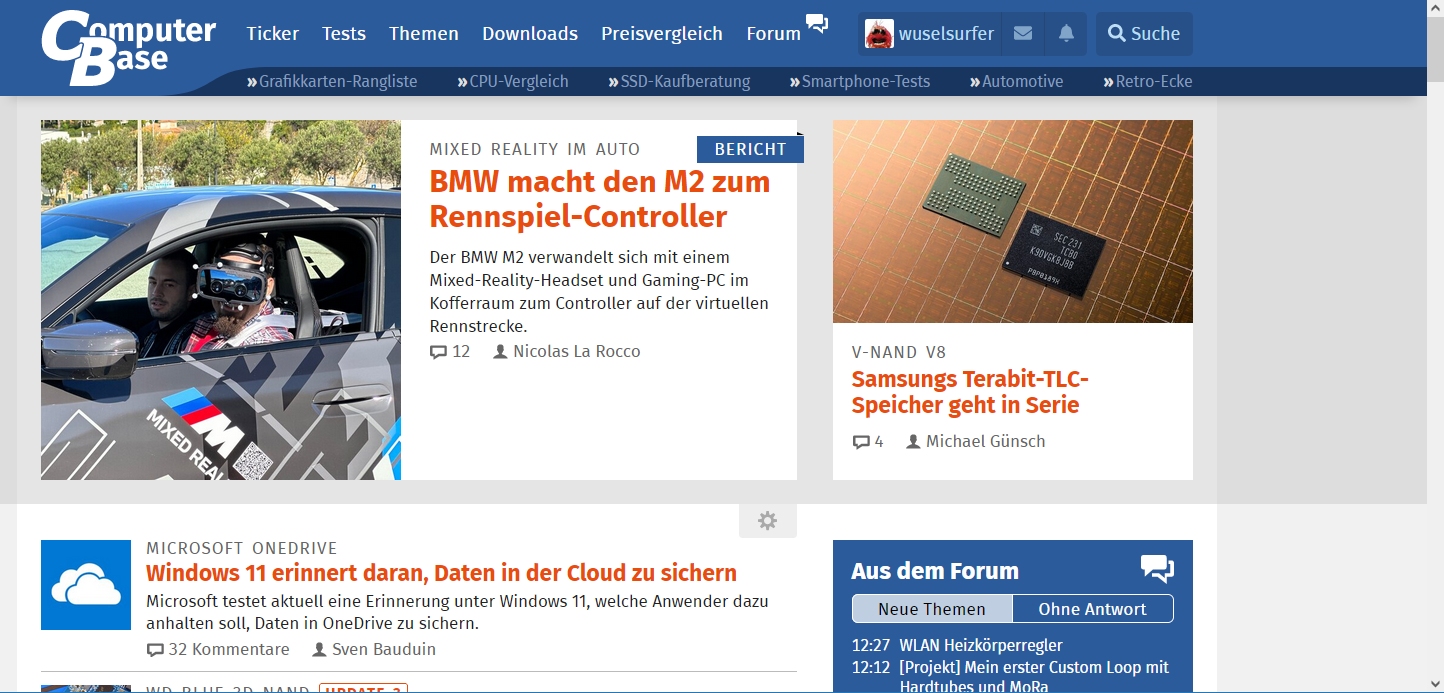Open the Tests menu
The image size is (1444, 693).
pyautogui.click(x=344, y=33)
